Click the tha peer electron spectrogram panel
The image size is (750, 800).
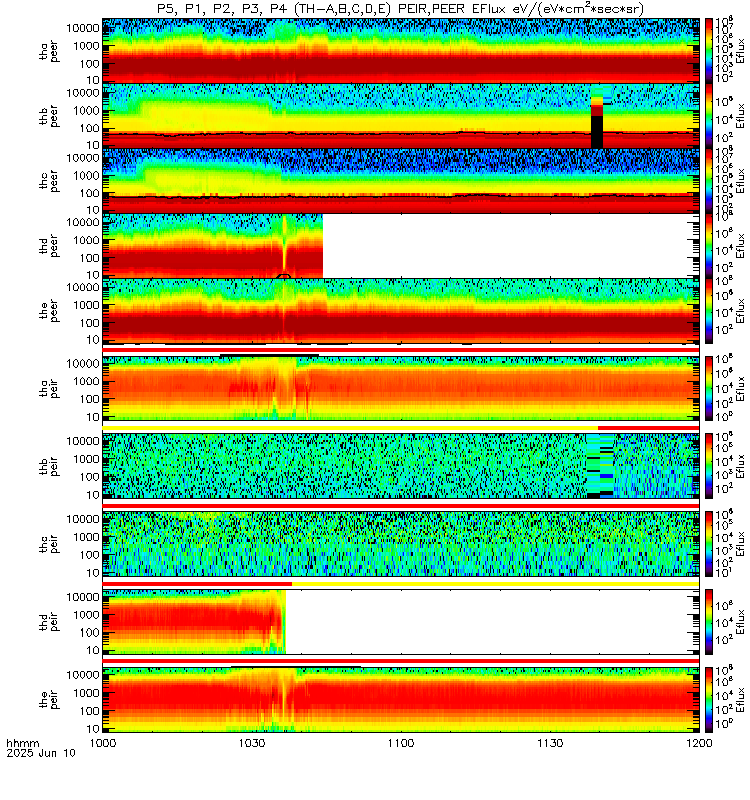coord(401,51)
